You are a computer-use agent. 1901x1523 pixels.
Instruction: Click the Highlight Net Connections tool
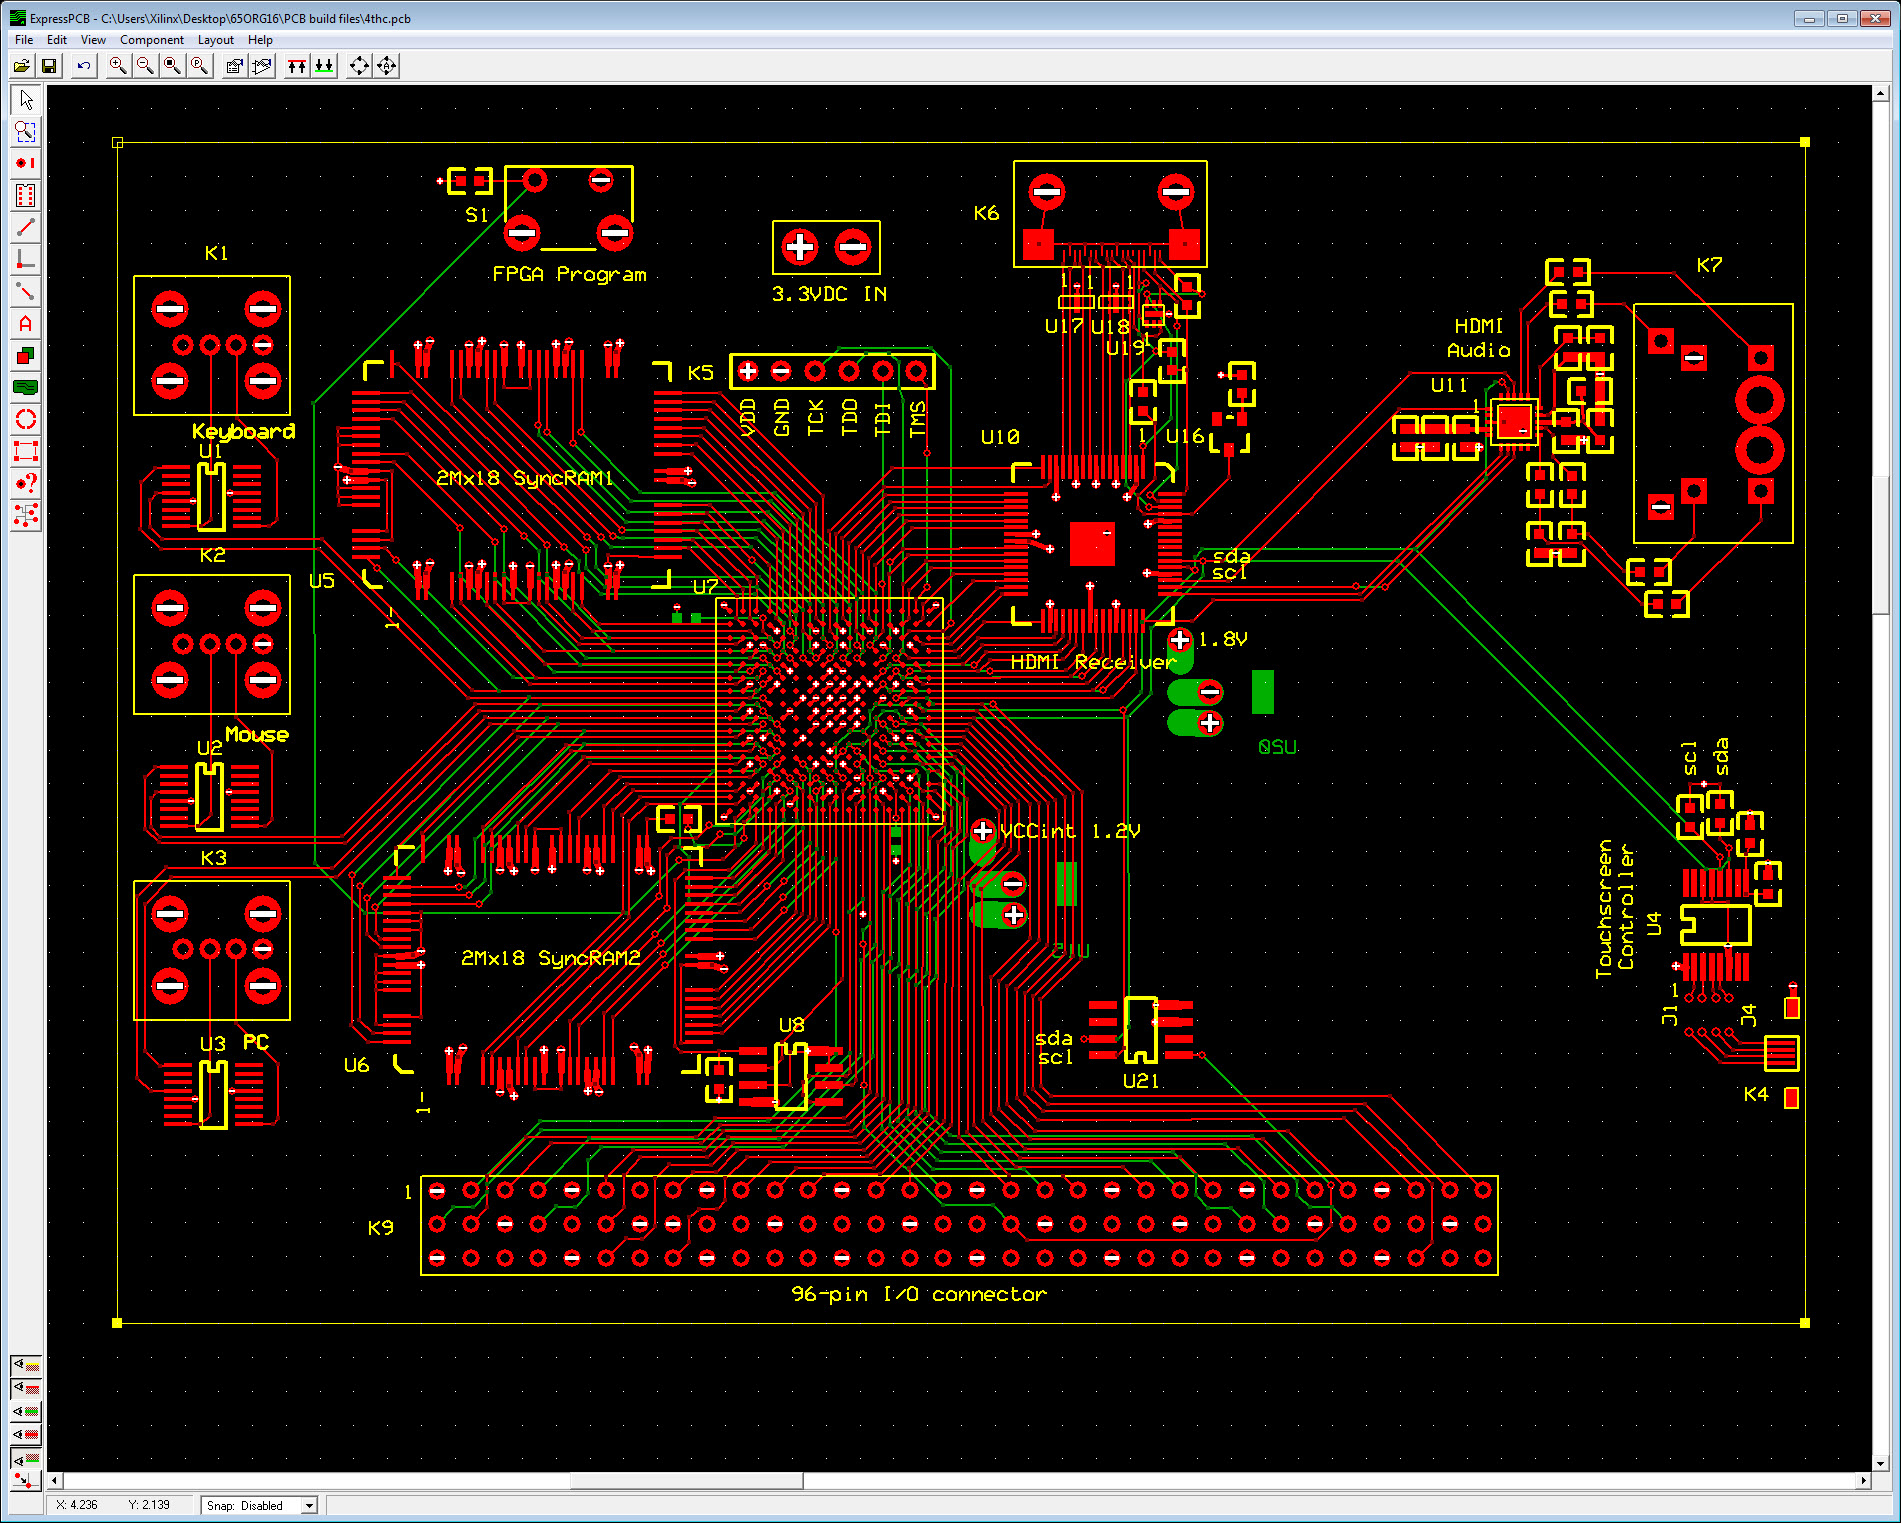click(26, 515)
